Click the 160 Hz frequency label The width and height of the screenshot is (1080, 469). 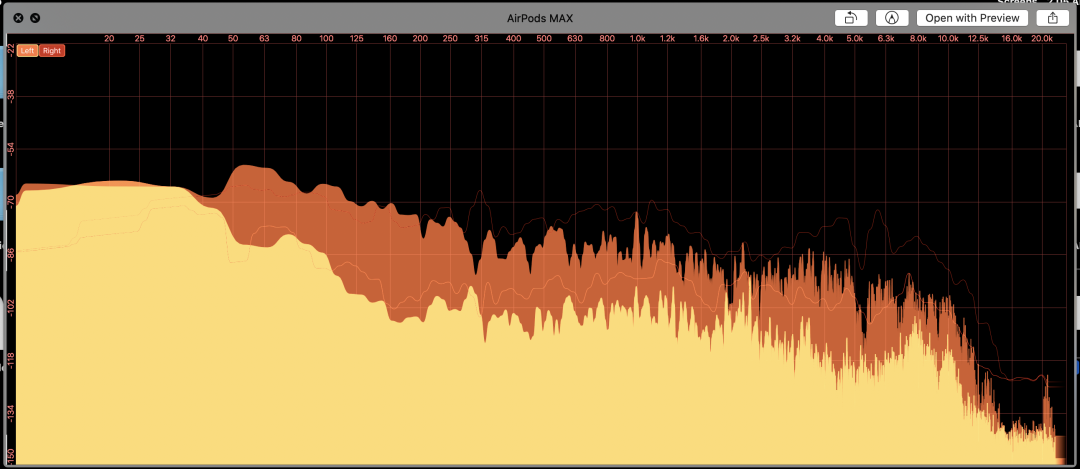[x=389, y=39]
